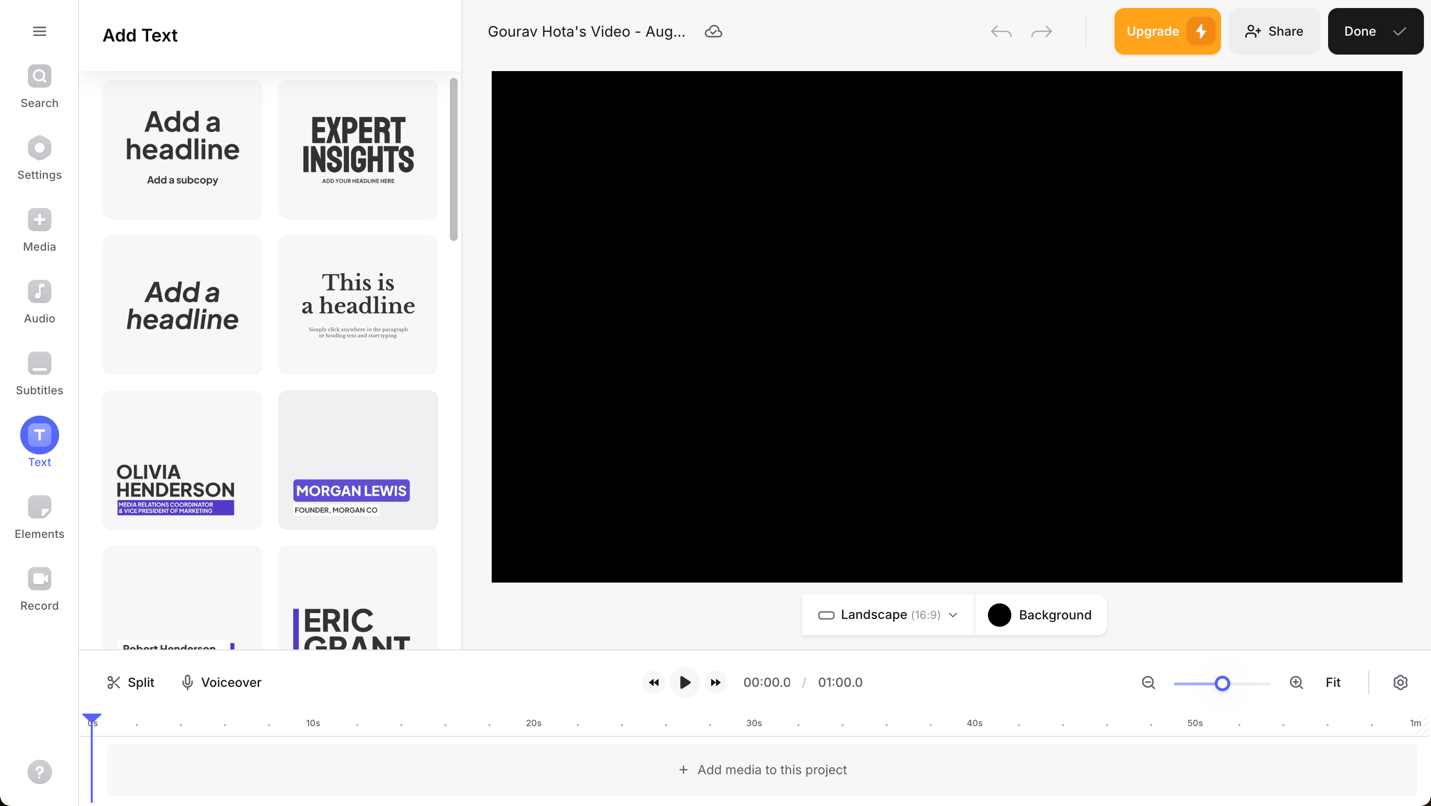Fast forward playback
This screenshot has height=806, width=1431.
715,683
